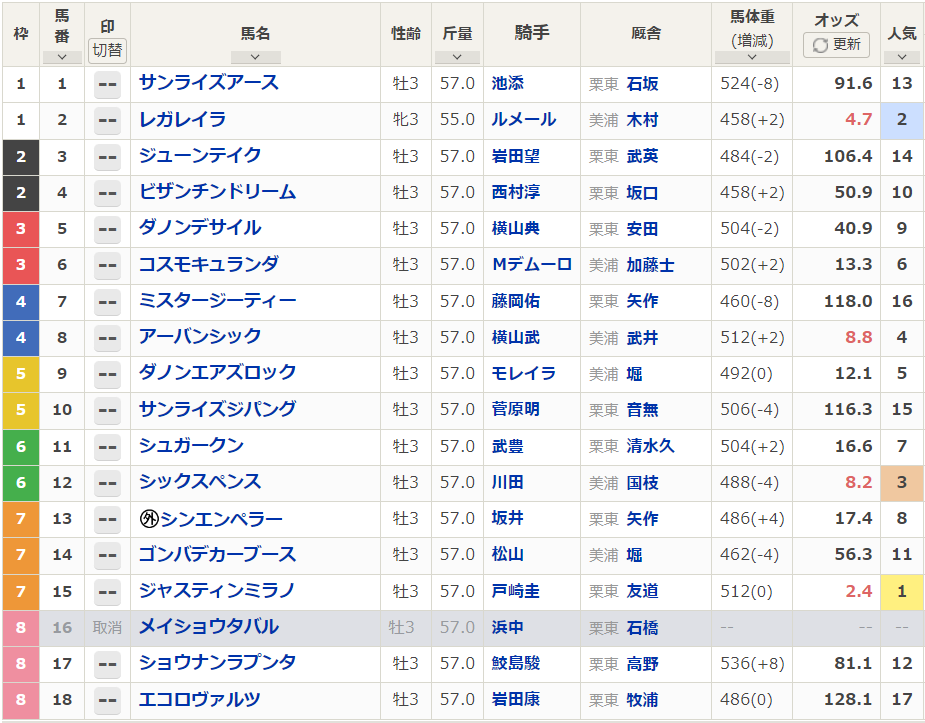Open mark selector for サンライズアース

pos(107,84)
